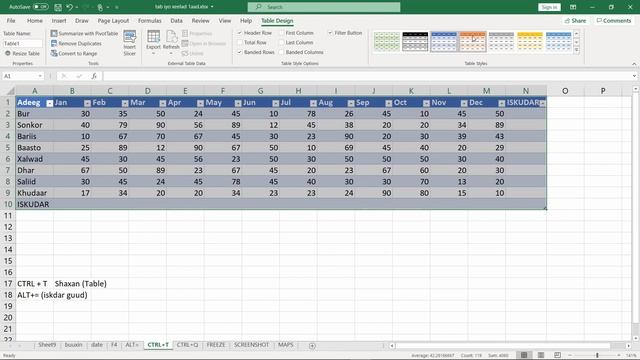
Task: Toggle the AutoSave switch
Action: click(x=40, y=7)
